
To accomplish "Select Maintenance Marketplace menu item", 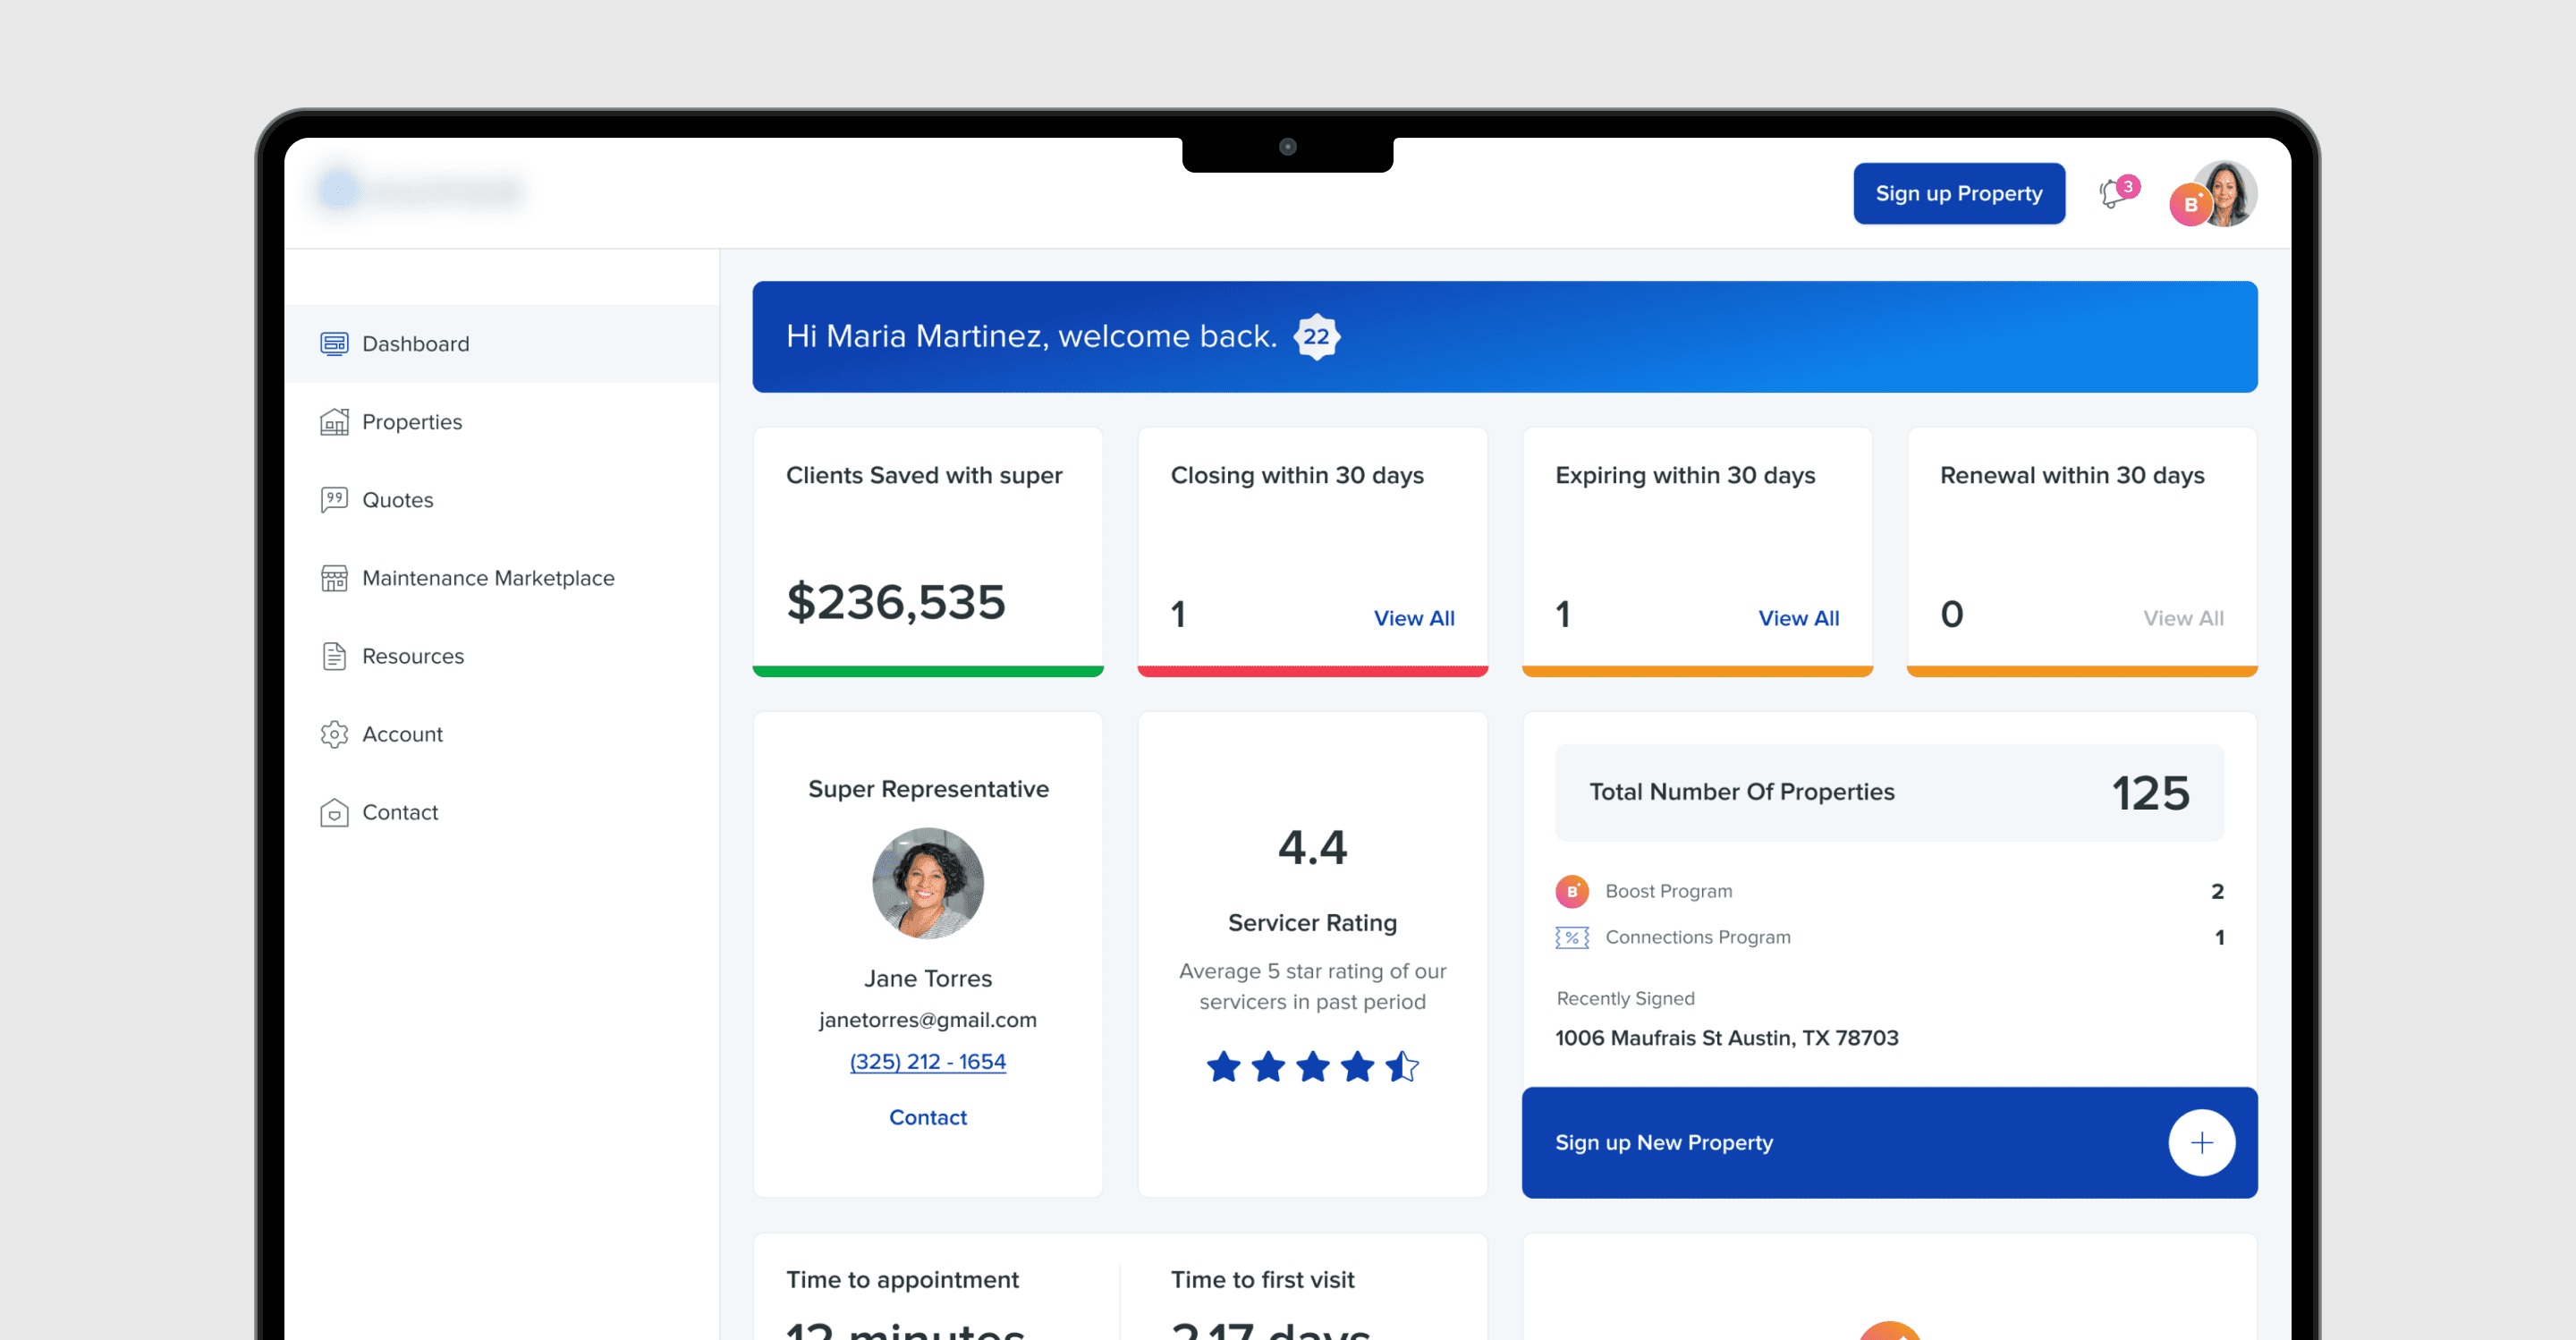I will (488, 578).
